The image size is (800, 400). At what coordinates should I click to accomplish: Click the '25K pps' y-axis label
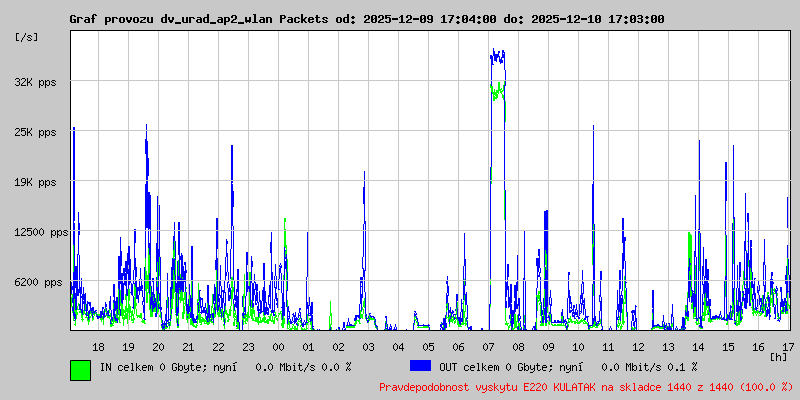point(35,132)
